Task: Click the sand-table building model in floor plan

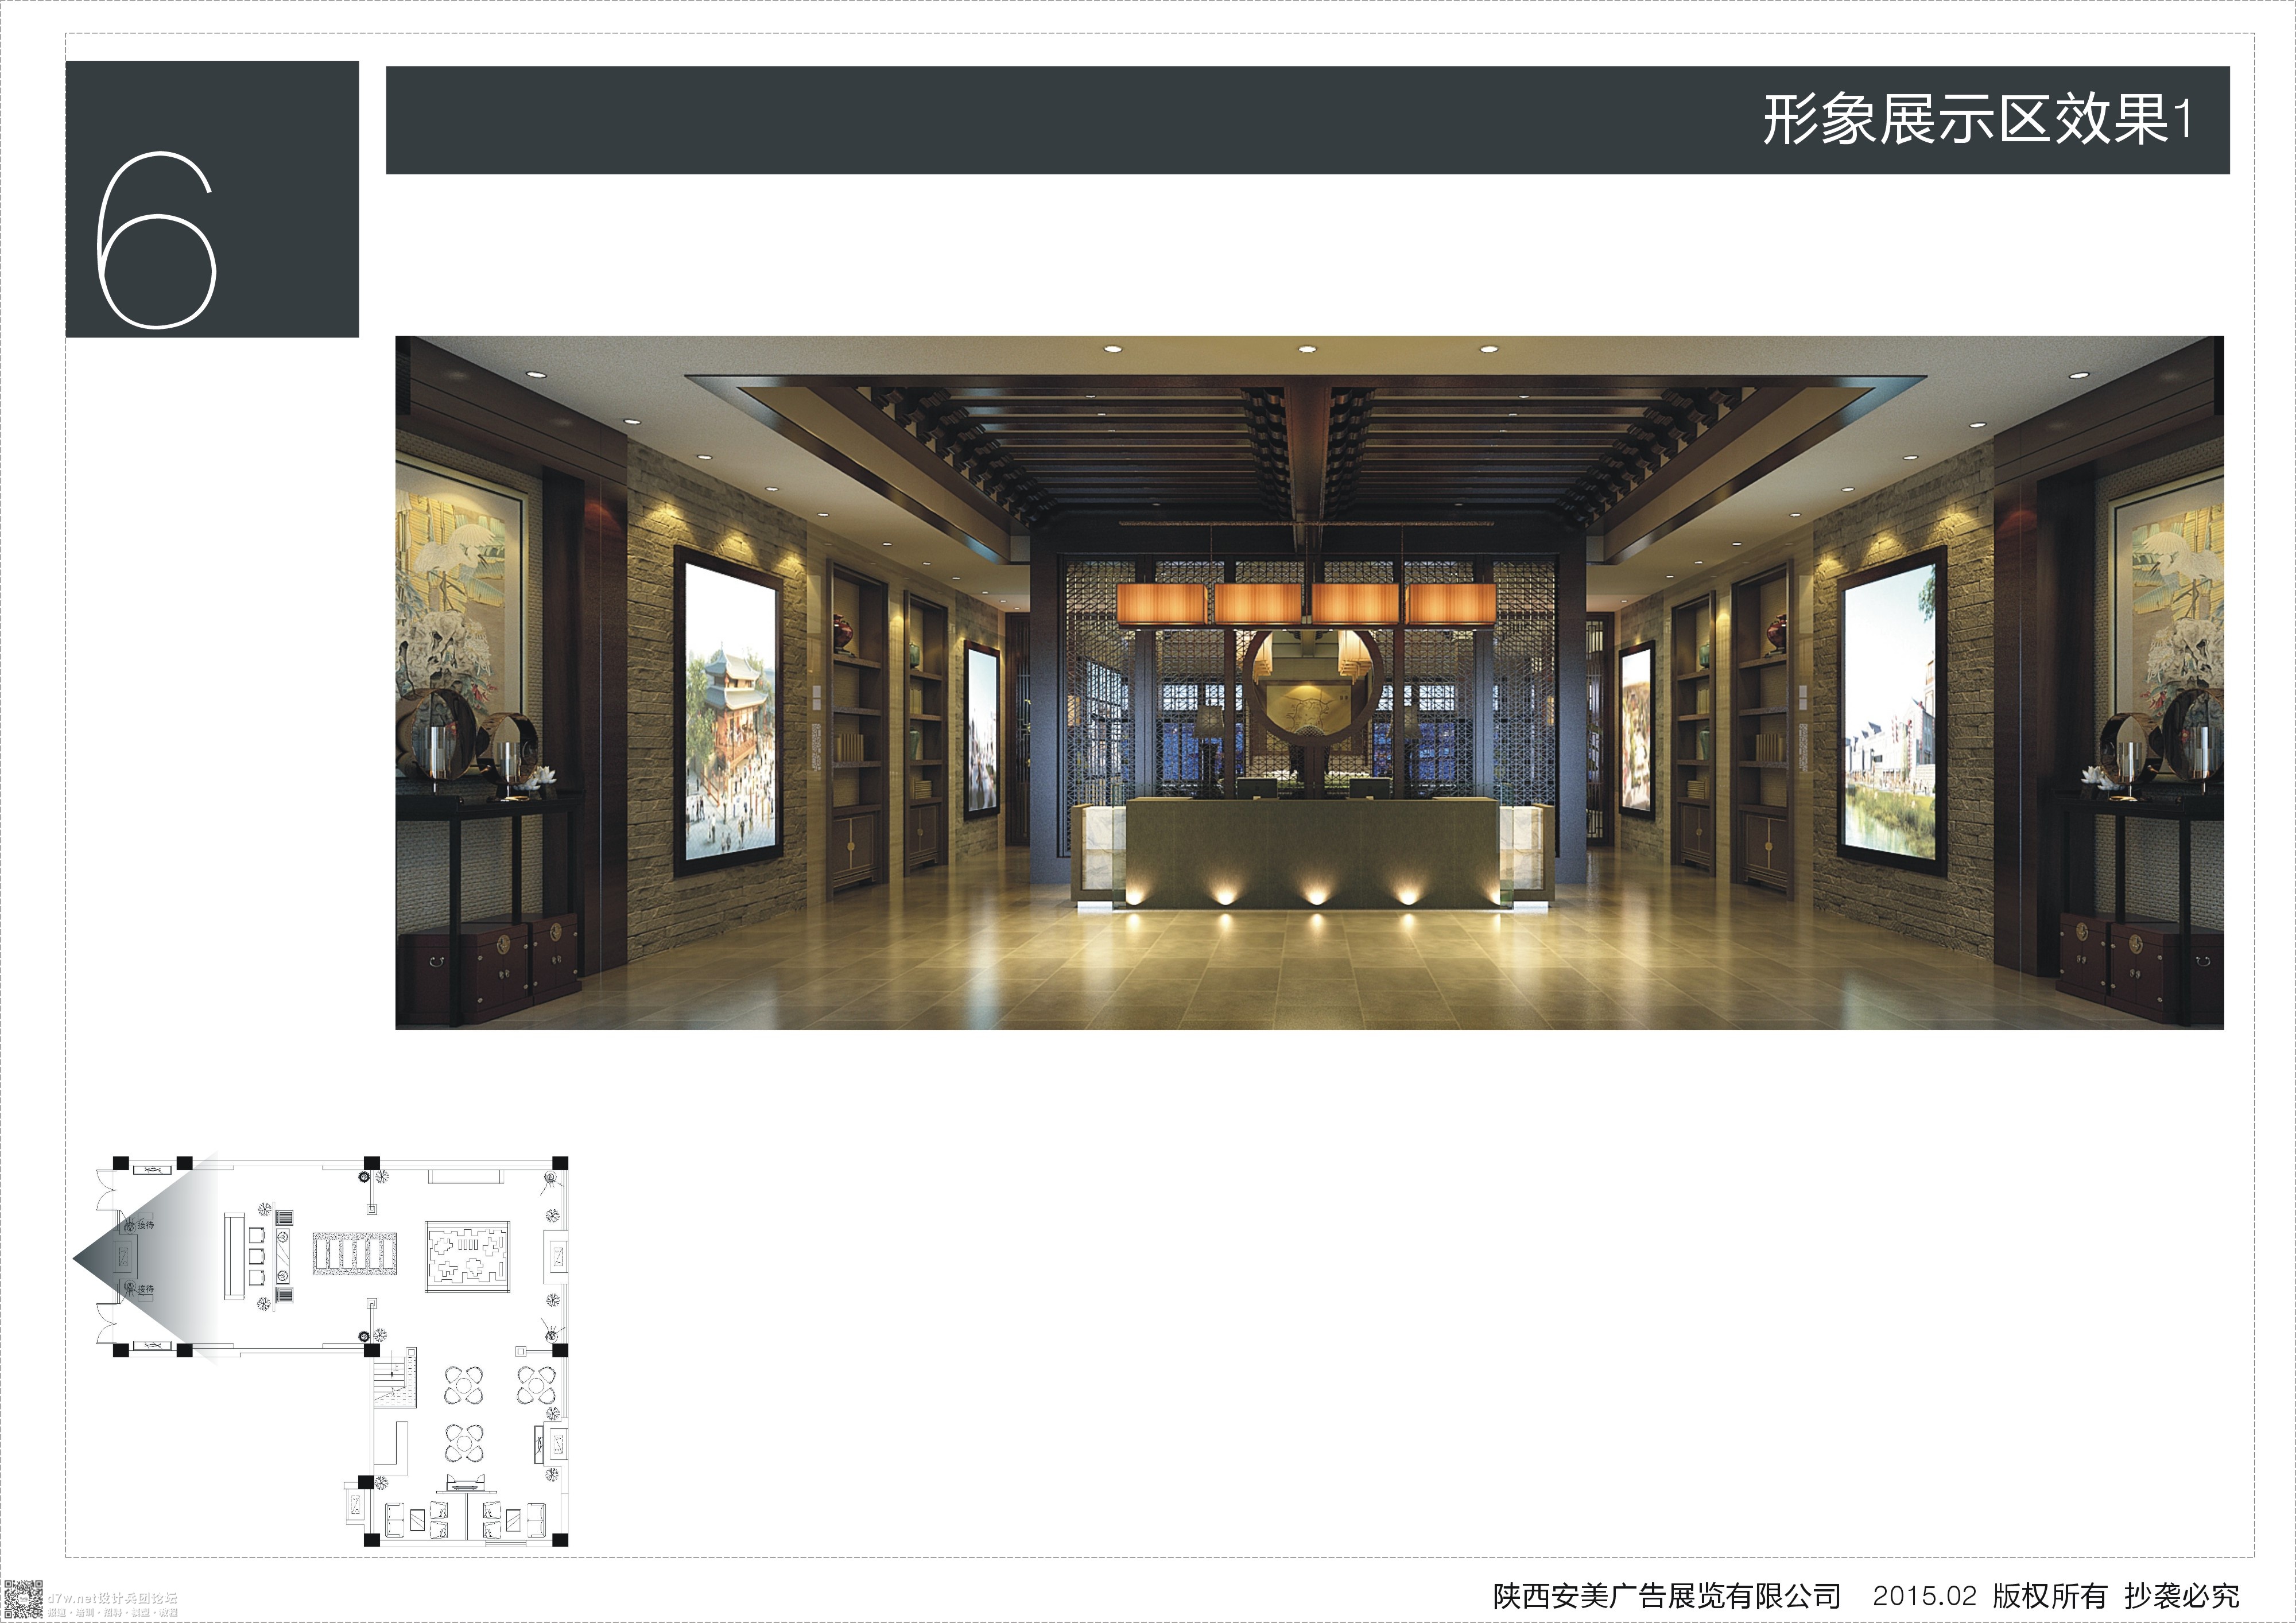Action: 468,1256
